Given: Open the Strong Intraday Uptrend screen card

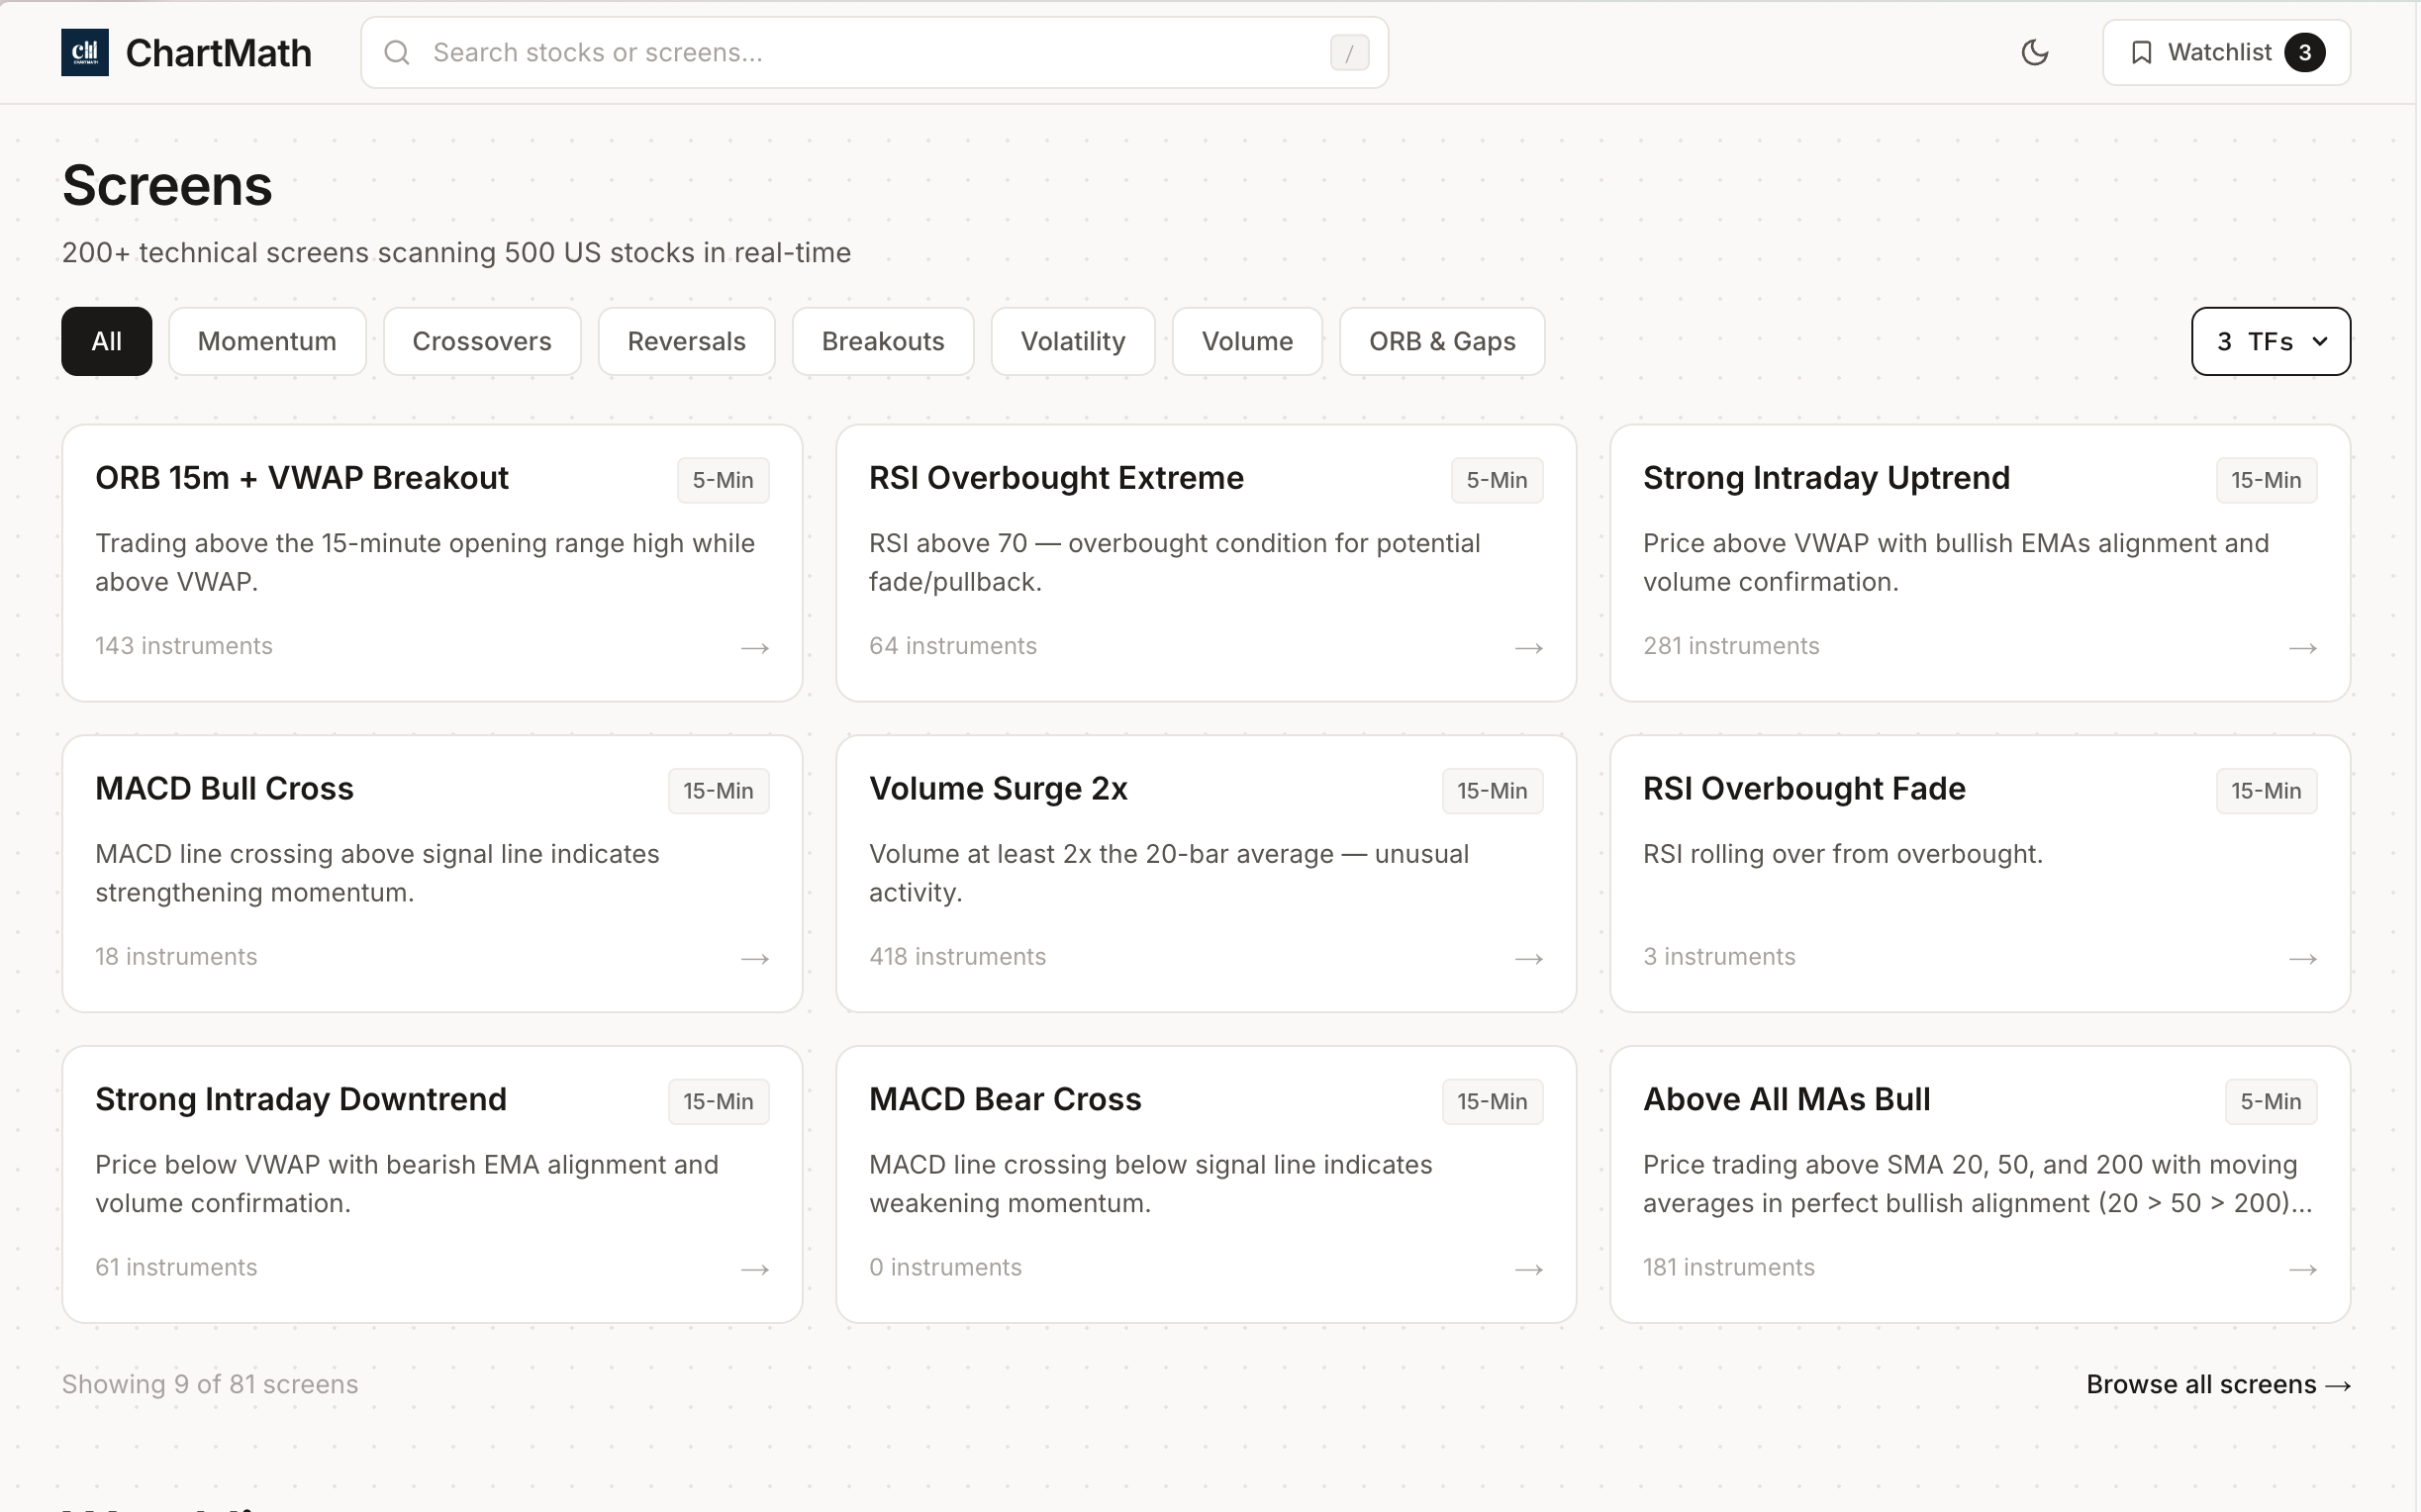Looking at the screenshot, I should 1978,562.
